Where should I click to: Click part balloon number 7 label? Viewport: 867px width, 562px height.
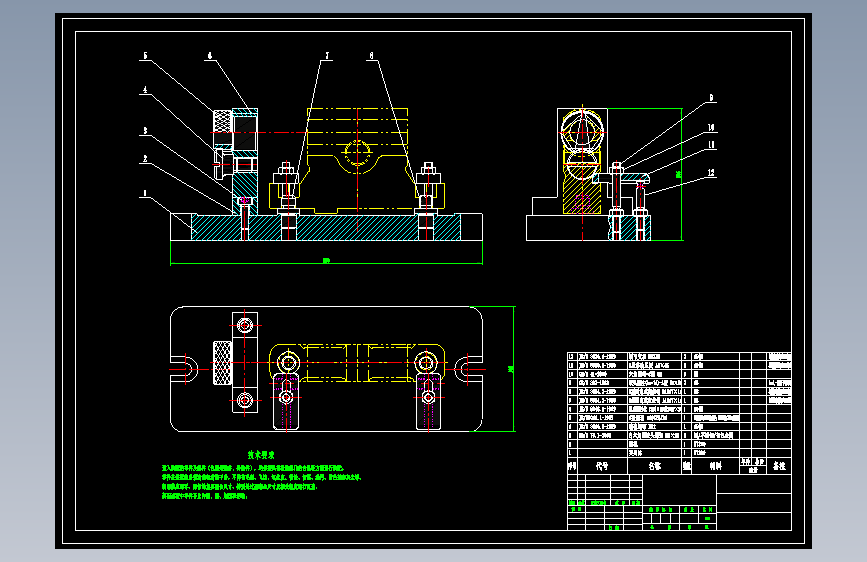pyautogui.click(x=327, y=55)
